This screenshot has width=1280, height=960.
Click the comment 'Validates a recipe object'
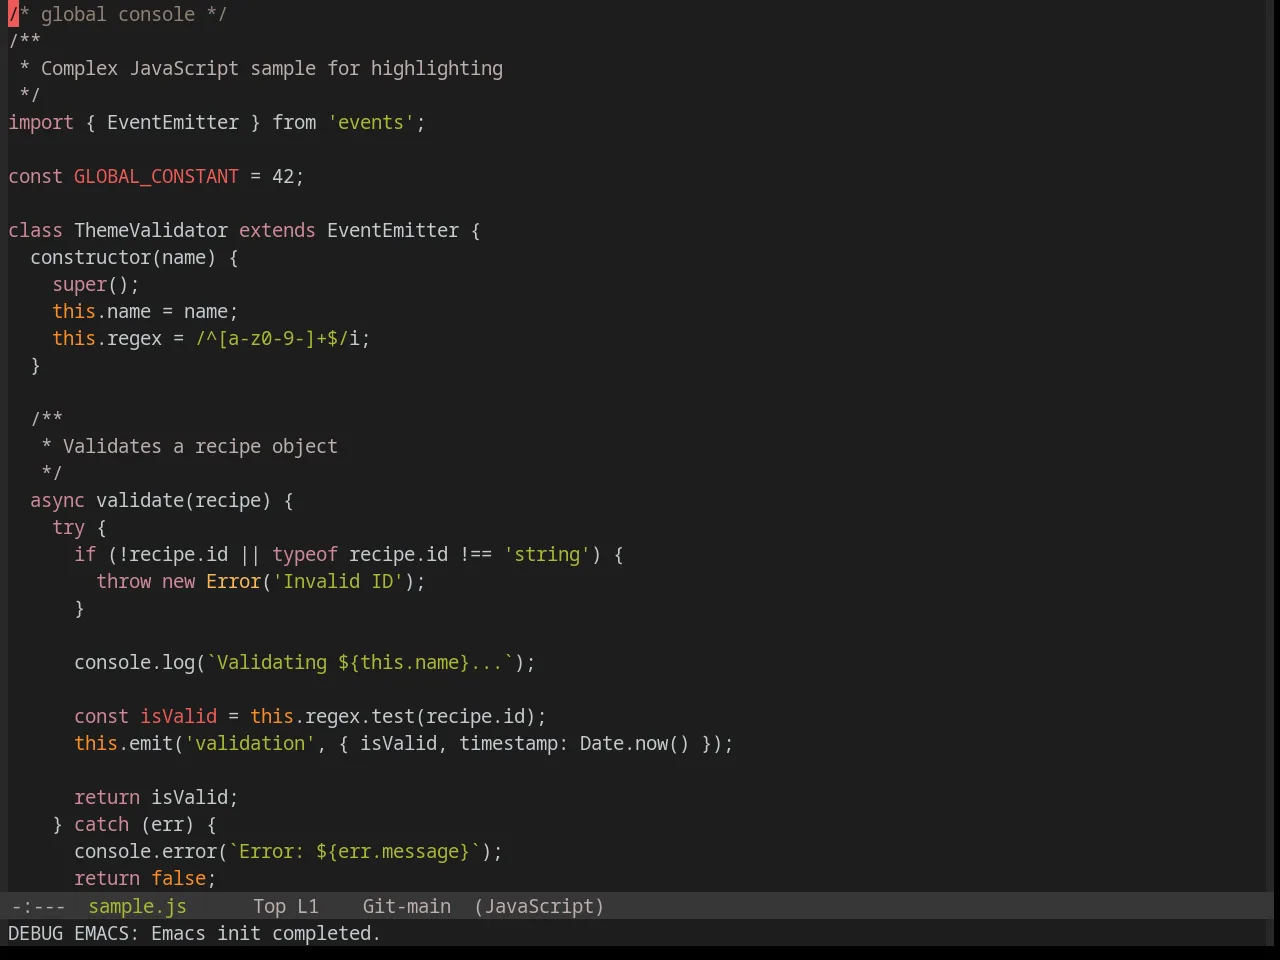tap(200, 446)
